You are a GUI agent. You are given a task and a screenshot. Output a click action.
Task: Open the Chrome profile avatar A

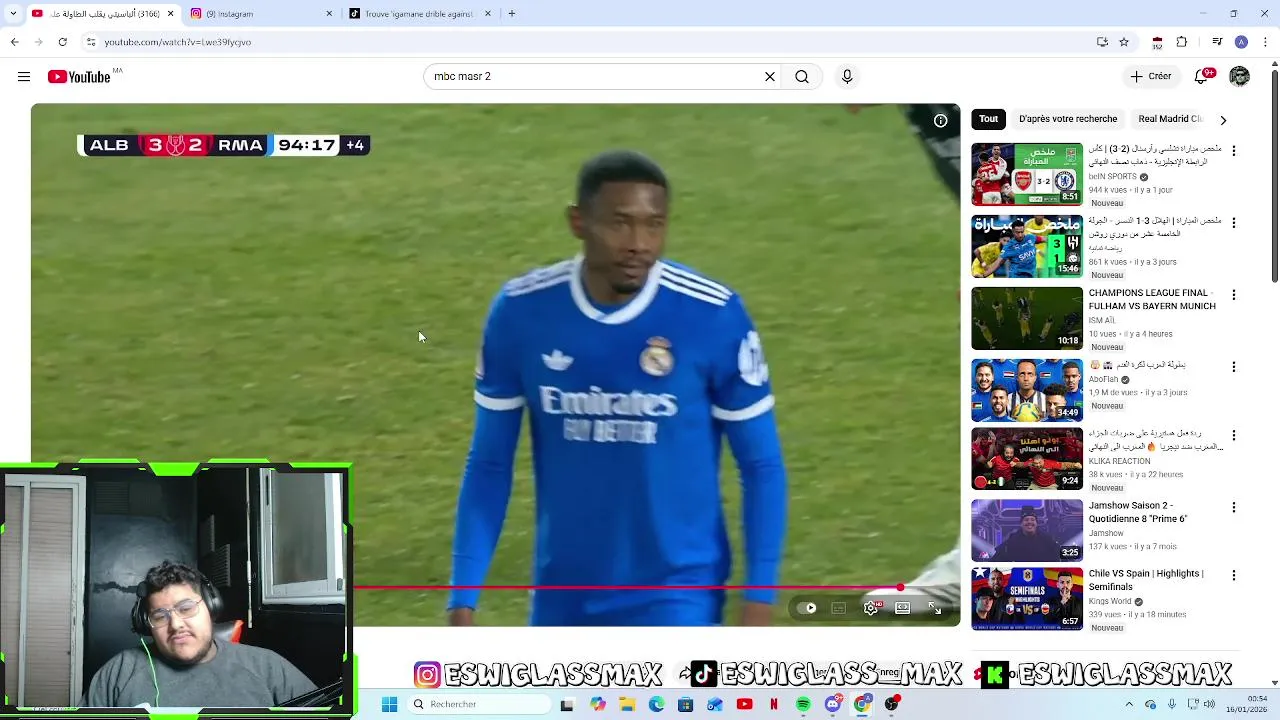pos(1241,42)
